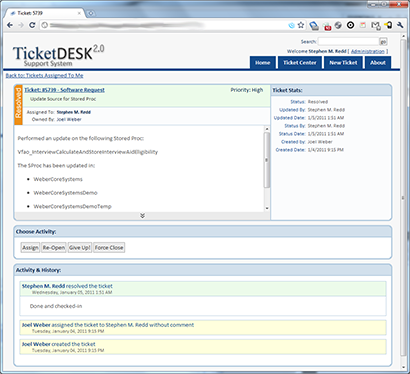410x374 pixels.
Task: Click the ticket details scroll down arrow
Action: pyautogui.click(x=267, y=208)
